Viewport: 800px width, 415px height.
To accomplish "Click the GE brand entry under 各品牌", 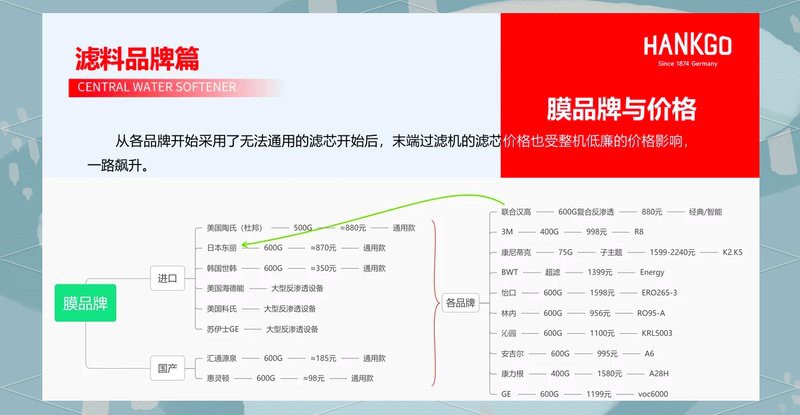I will click(506, 394).
